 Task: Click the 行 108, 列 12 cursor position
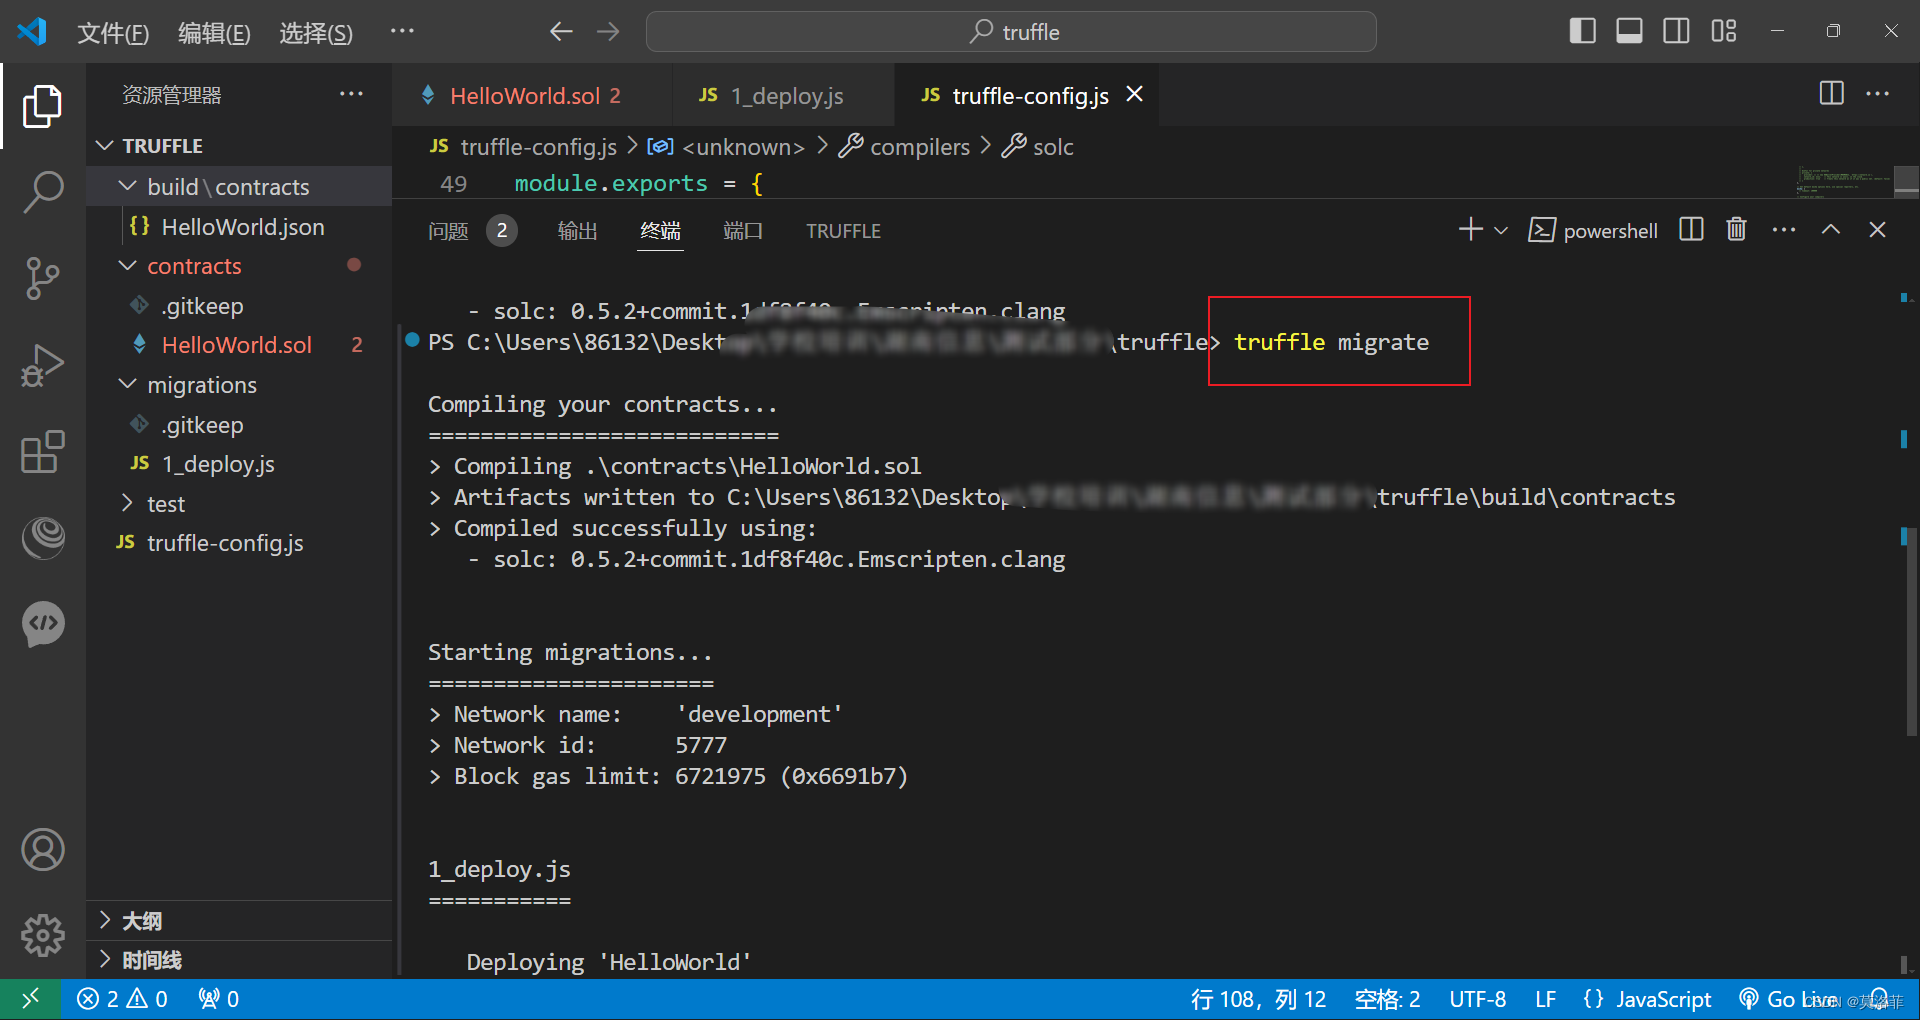click(1258, 999)
